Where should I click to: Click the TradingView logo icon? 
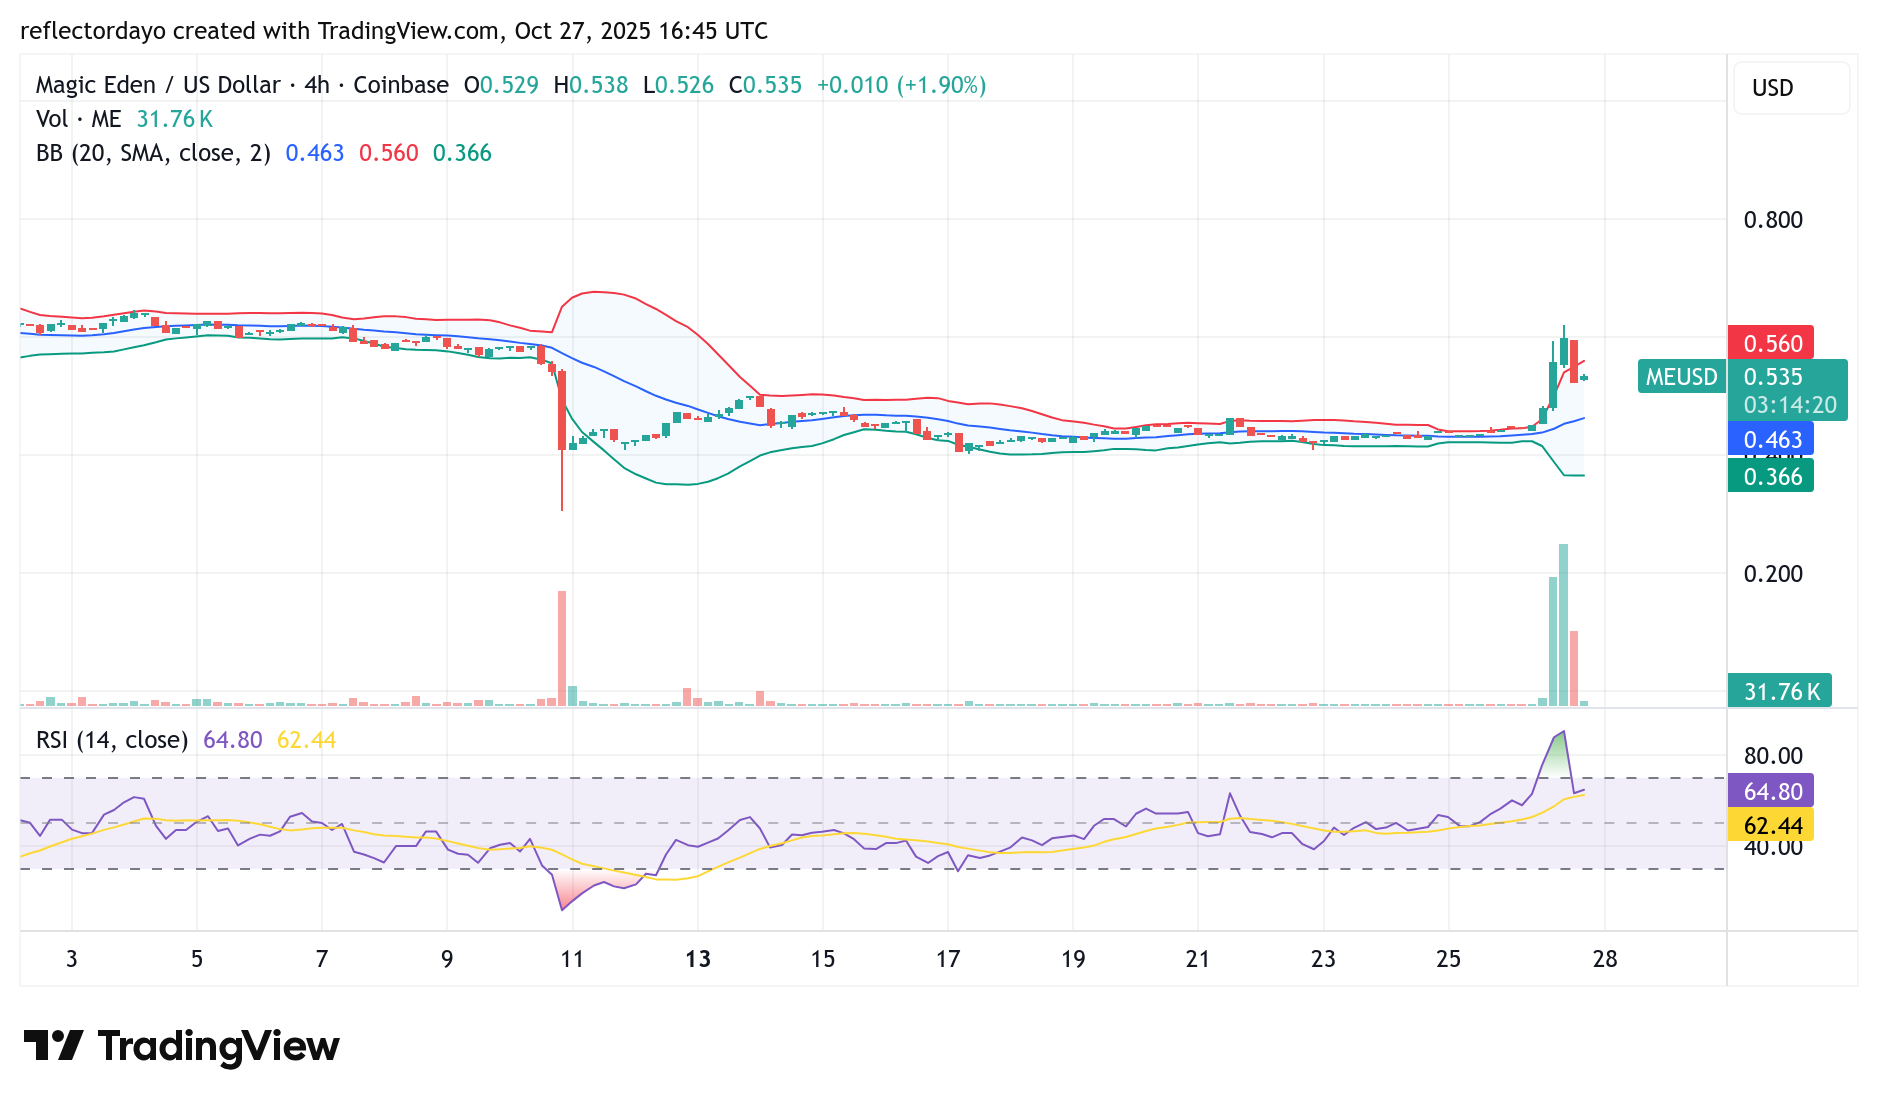click(53, 1046)
